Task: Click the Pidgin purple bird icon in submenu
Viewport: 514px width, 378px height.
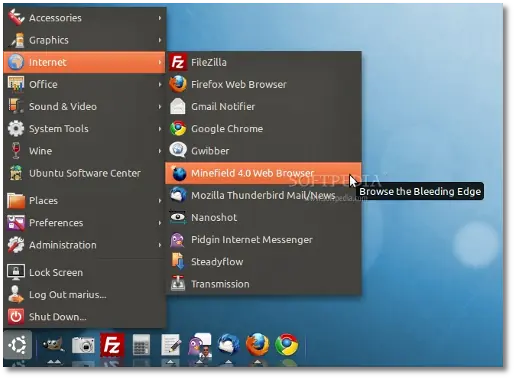Action: coord(177,240)
